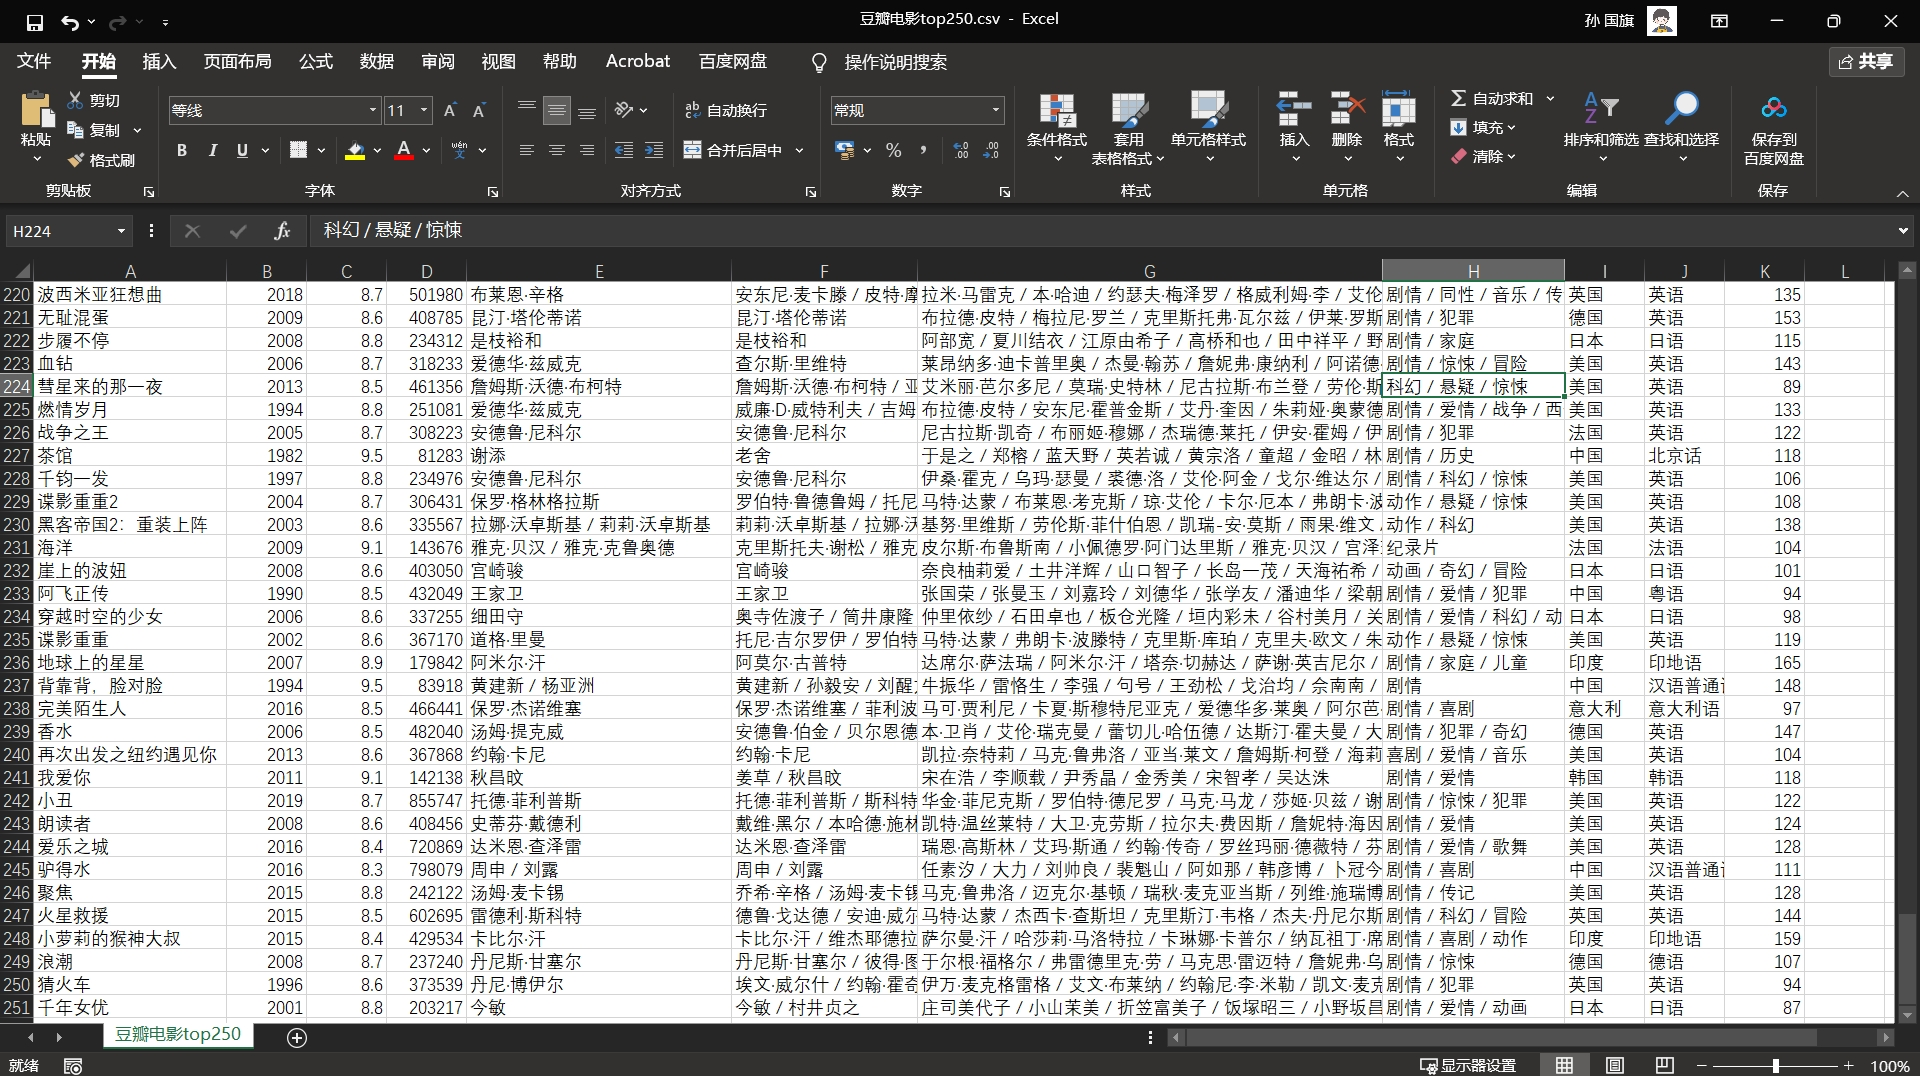1920x1076 pixels.
Task: Decrease font size with small A icon
Action: [479, 110]
